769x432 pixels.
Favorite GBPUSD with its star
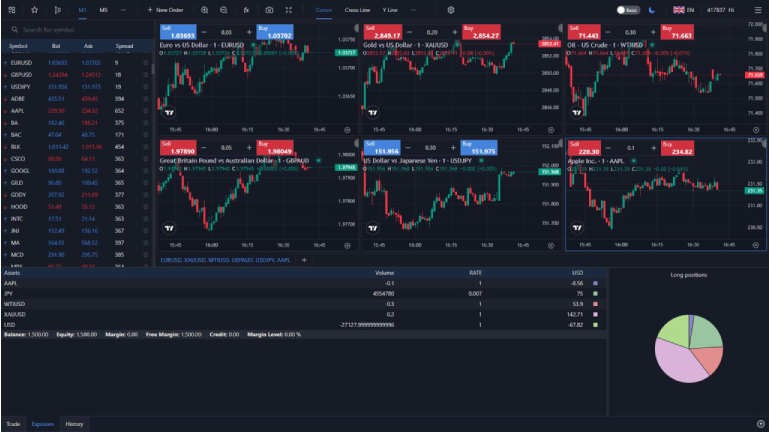click(146, 75)
